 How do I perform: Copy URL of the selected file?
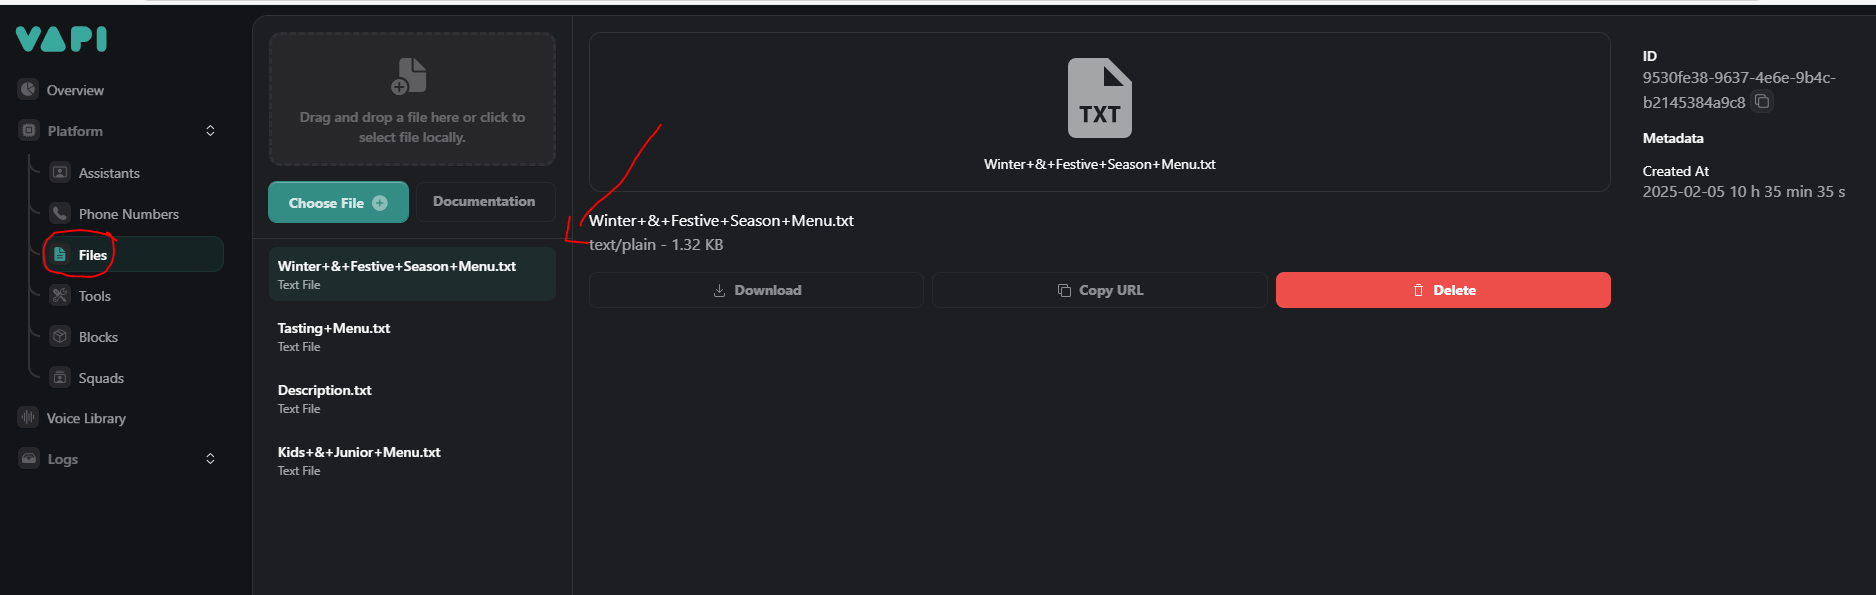pyautogui.click(x=1100, y=290)
